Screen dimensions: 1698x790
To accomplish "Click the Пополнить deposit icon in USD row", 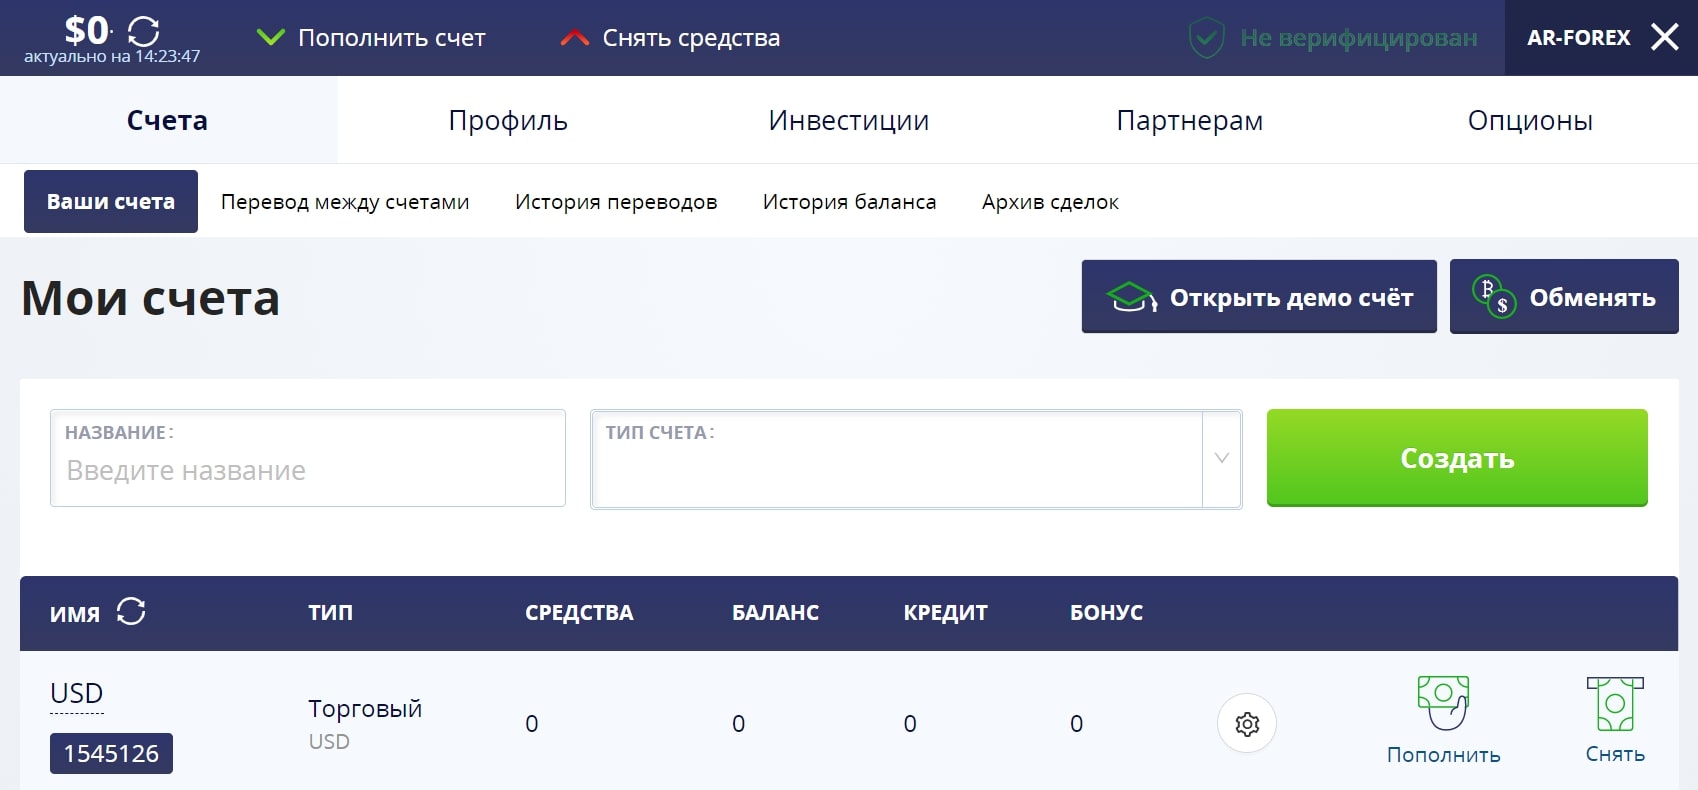I will tap(1443, 703).
